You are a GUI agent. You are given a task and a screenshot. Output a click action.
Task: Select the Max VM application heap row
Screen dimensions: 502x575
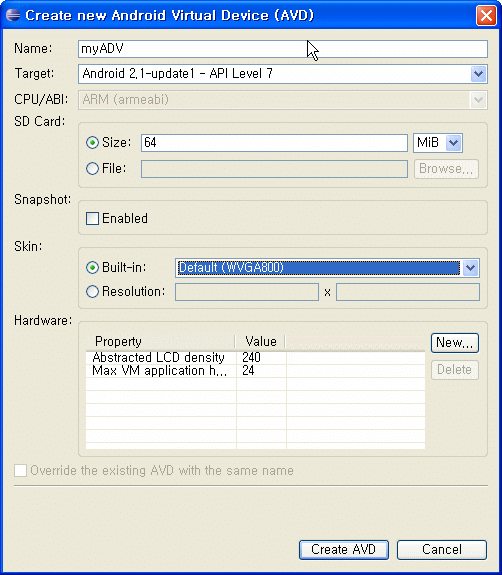(x=255, y=371)
